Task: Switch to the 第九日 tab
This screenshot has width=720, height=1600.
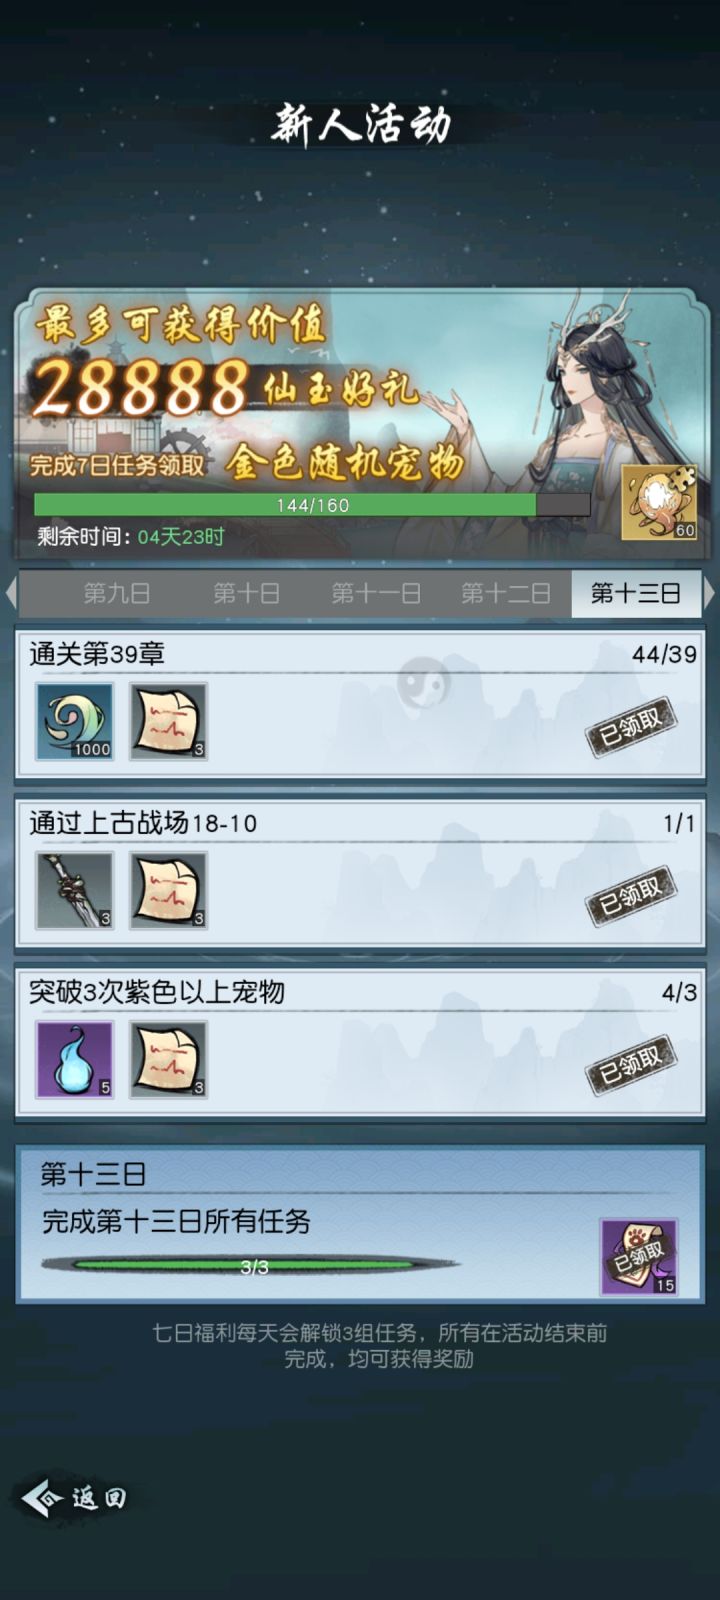Action: pos(117,593)
